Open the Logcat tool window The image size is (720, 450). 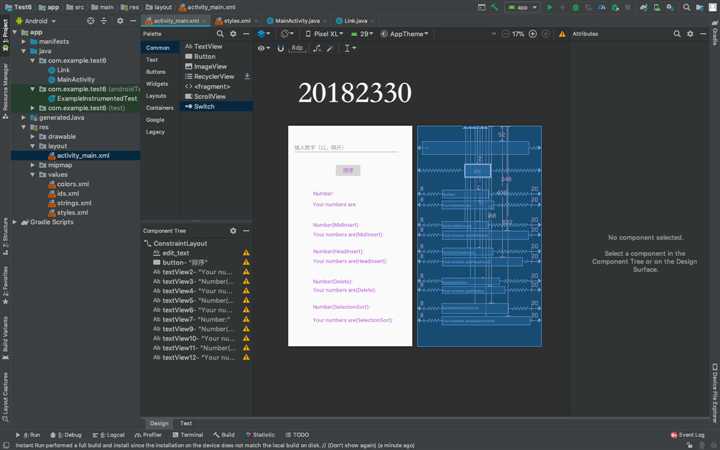tap(108, 435)
